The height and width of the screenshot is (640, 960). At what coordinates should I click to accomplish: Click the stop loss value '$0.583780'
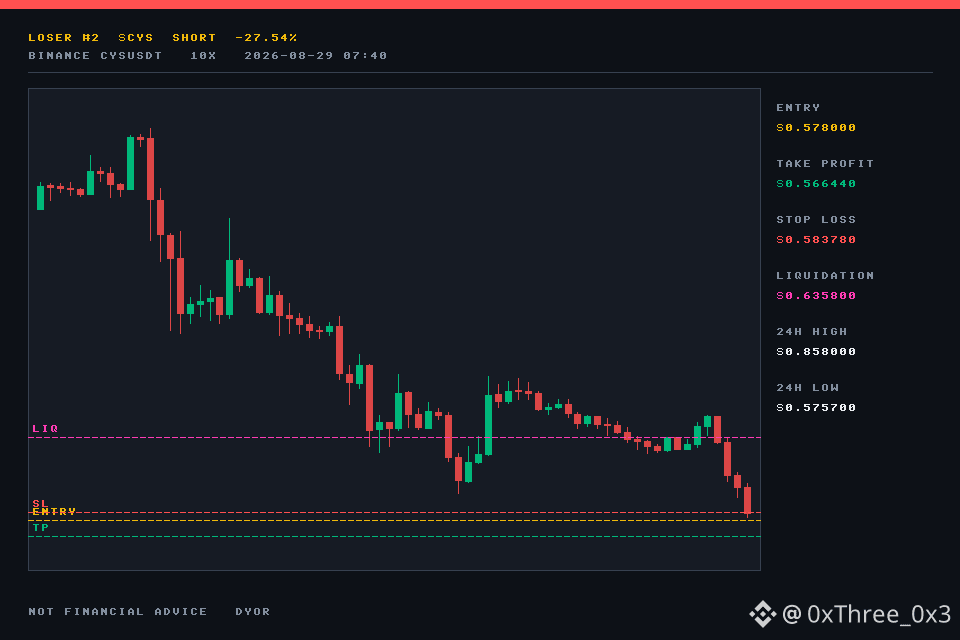coord(816,239)
